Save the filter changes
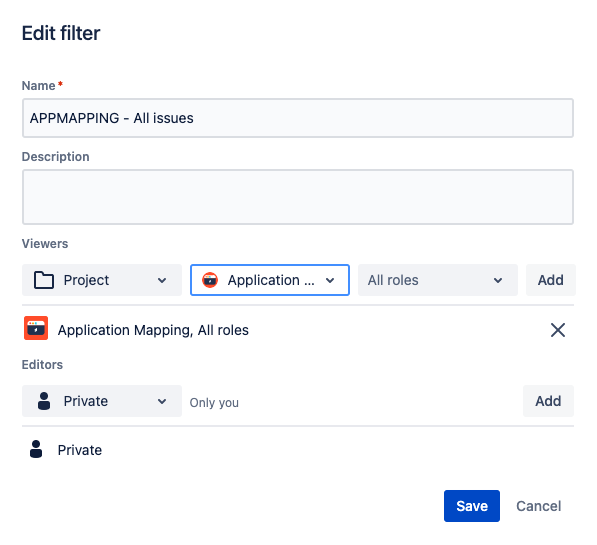This screenshot has width=597, height=545. click(x=472, y=506)
